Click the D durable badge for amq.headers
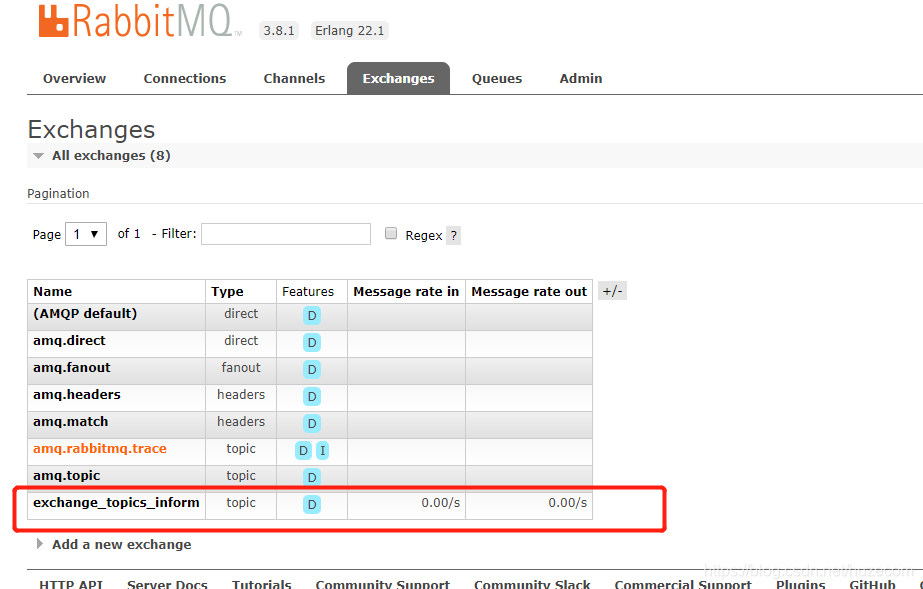 [312, 397]
